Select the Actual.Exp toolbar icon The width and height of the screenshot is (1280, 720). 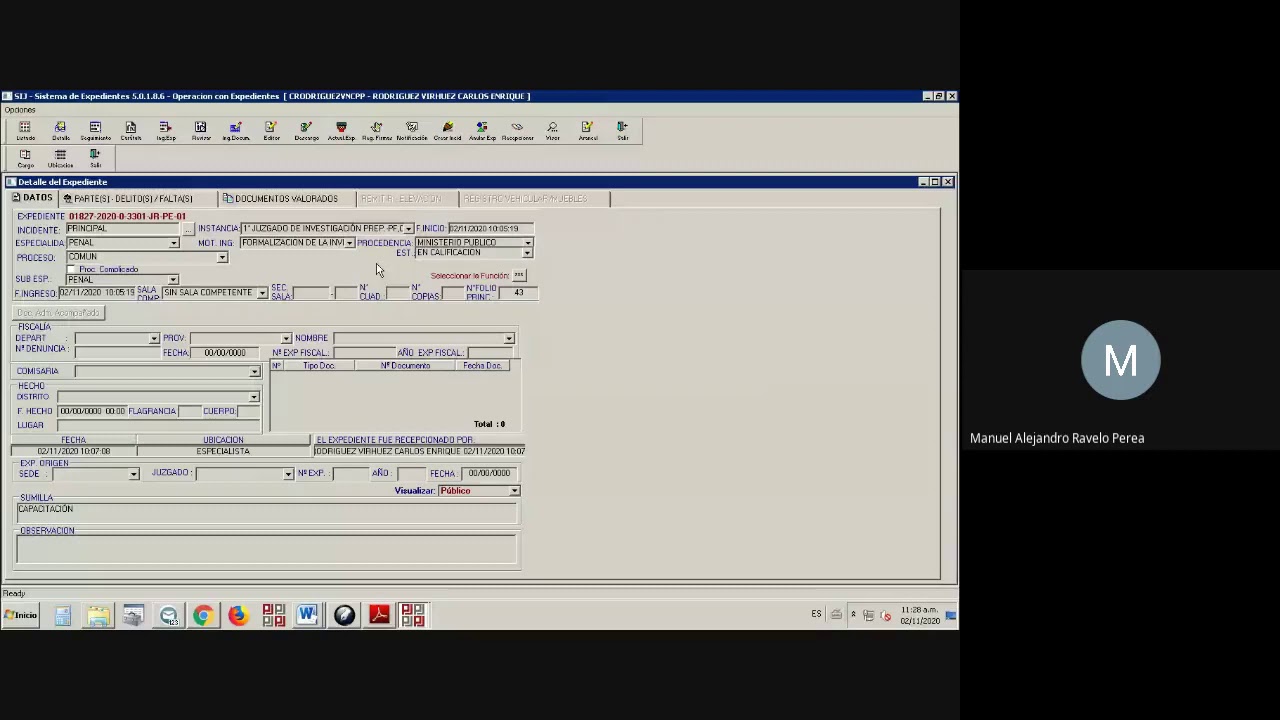[341, 131]
